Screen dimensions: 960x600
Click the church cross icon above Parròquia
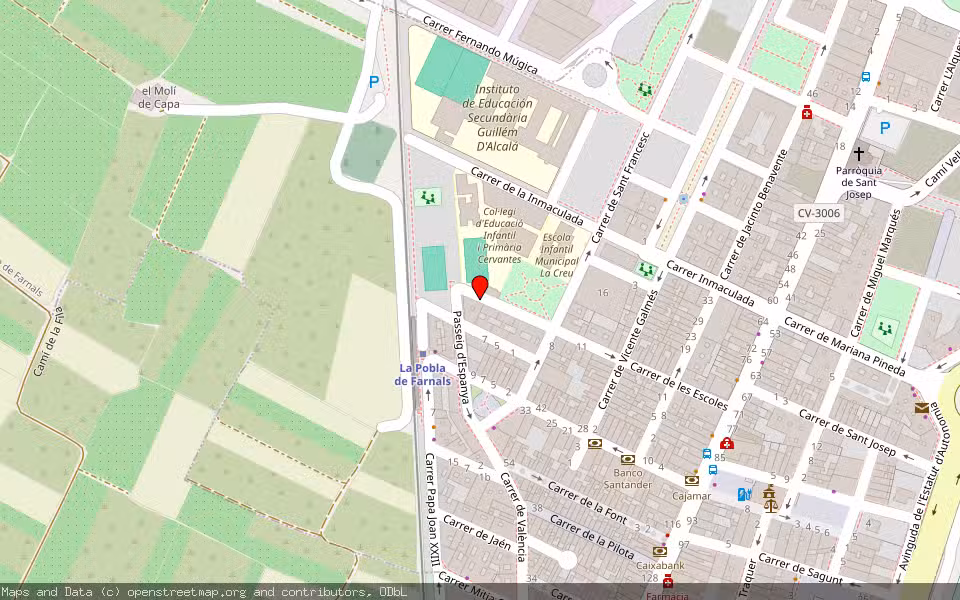858,153
